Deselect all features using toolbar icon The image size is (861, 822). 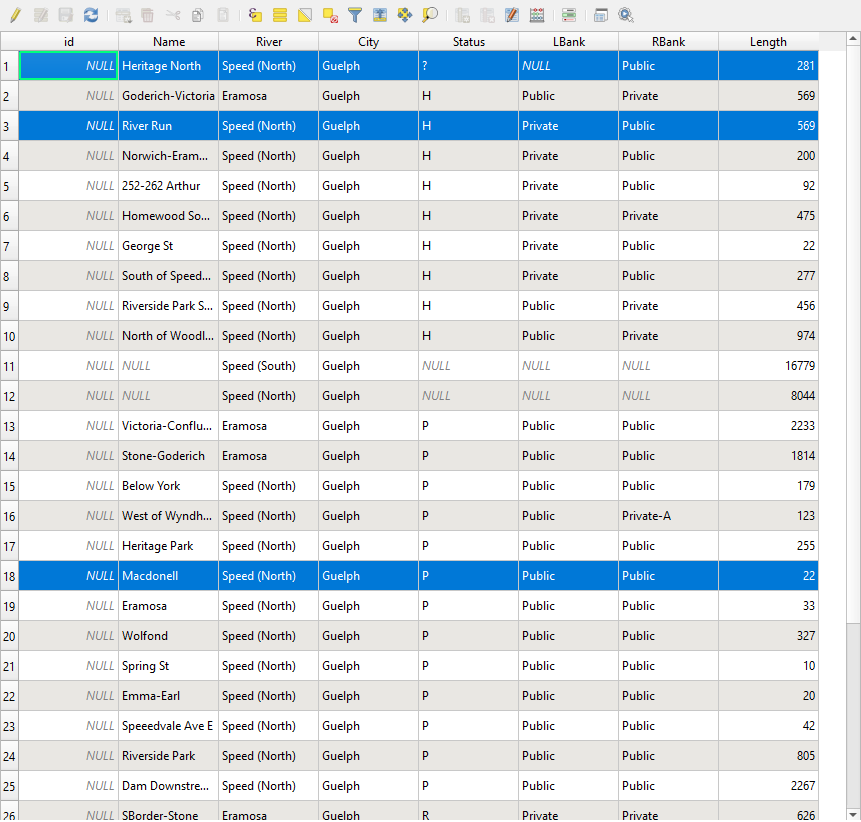click(330, 15)
